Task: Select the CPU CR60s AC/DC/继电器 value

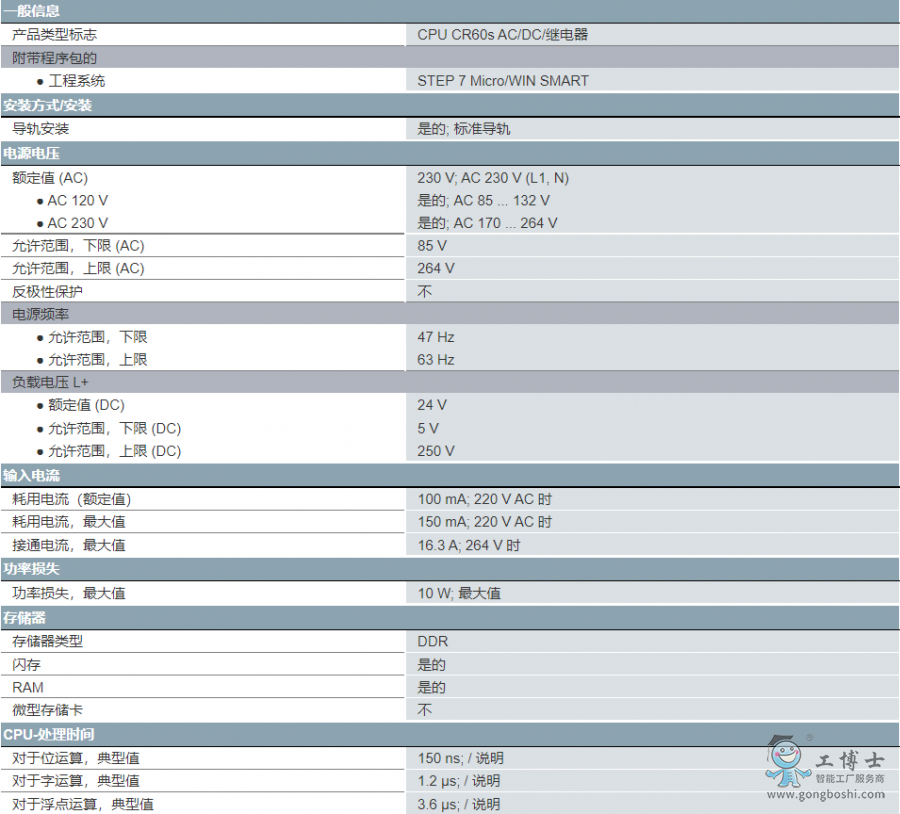Action: (502, 35)
